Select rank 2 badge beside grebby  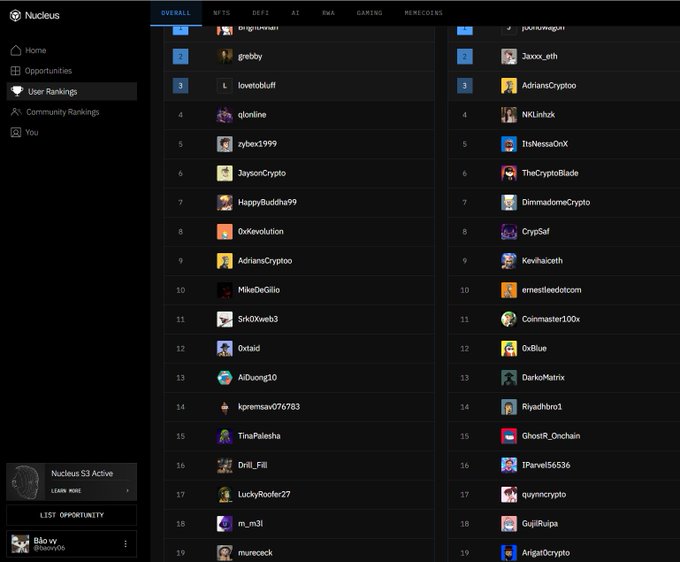pos(180,56)
